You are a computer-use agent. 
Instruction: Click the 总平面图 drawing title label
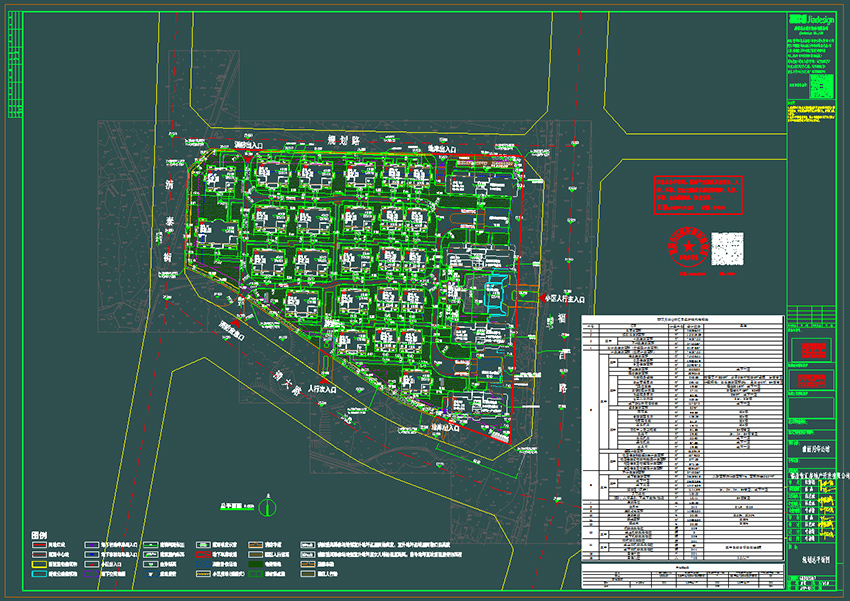point(233,507)
